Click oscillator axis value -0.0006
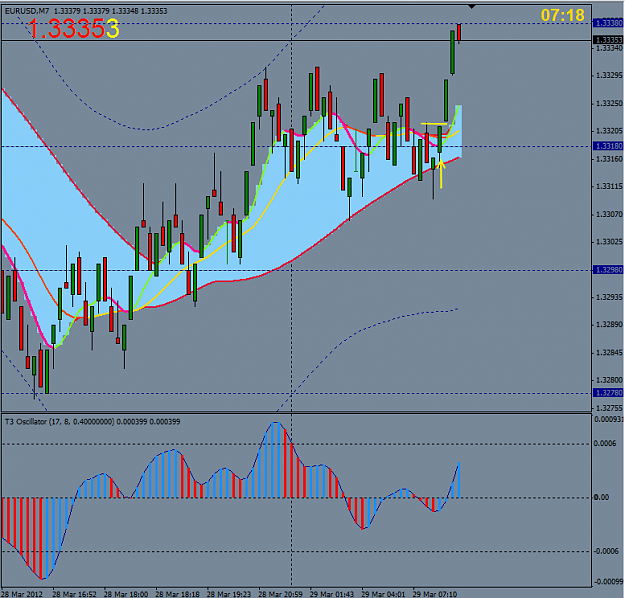This screenshot has height=598, width=625. 606,551
